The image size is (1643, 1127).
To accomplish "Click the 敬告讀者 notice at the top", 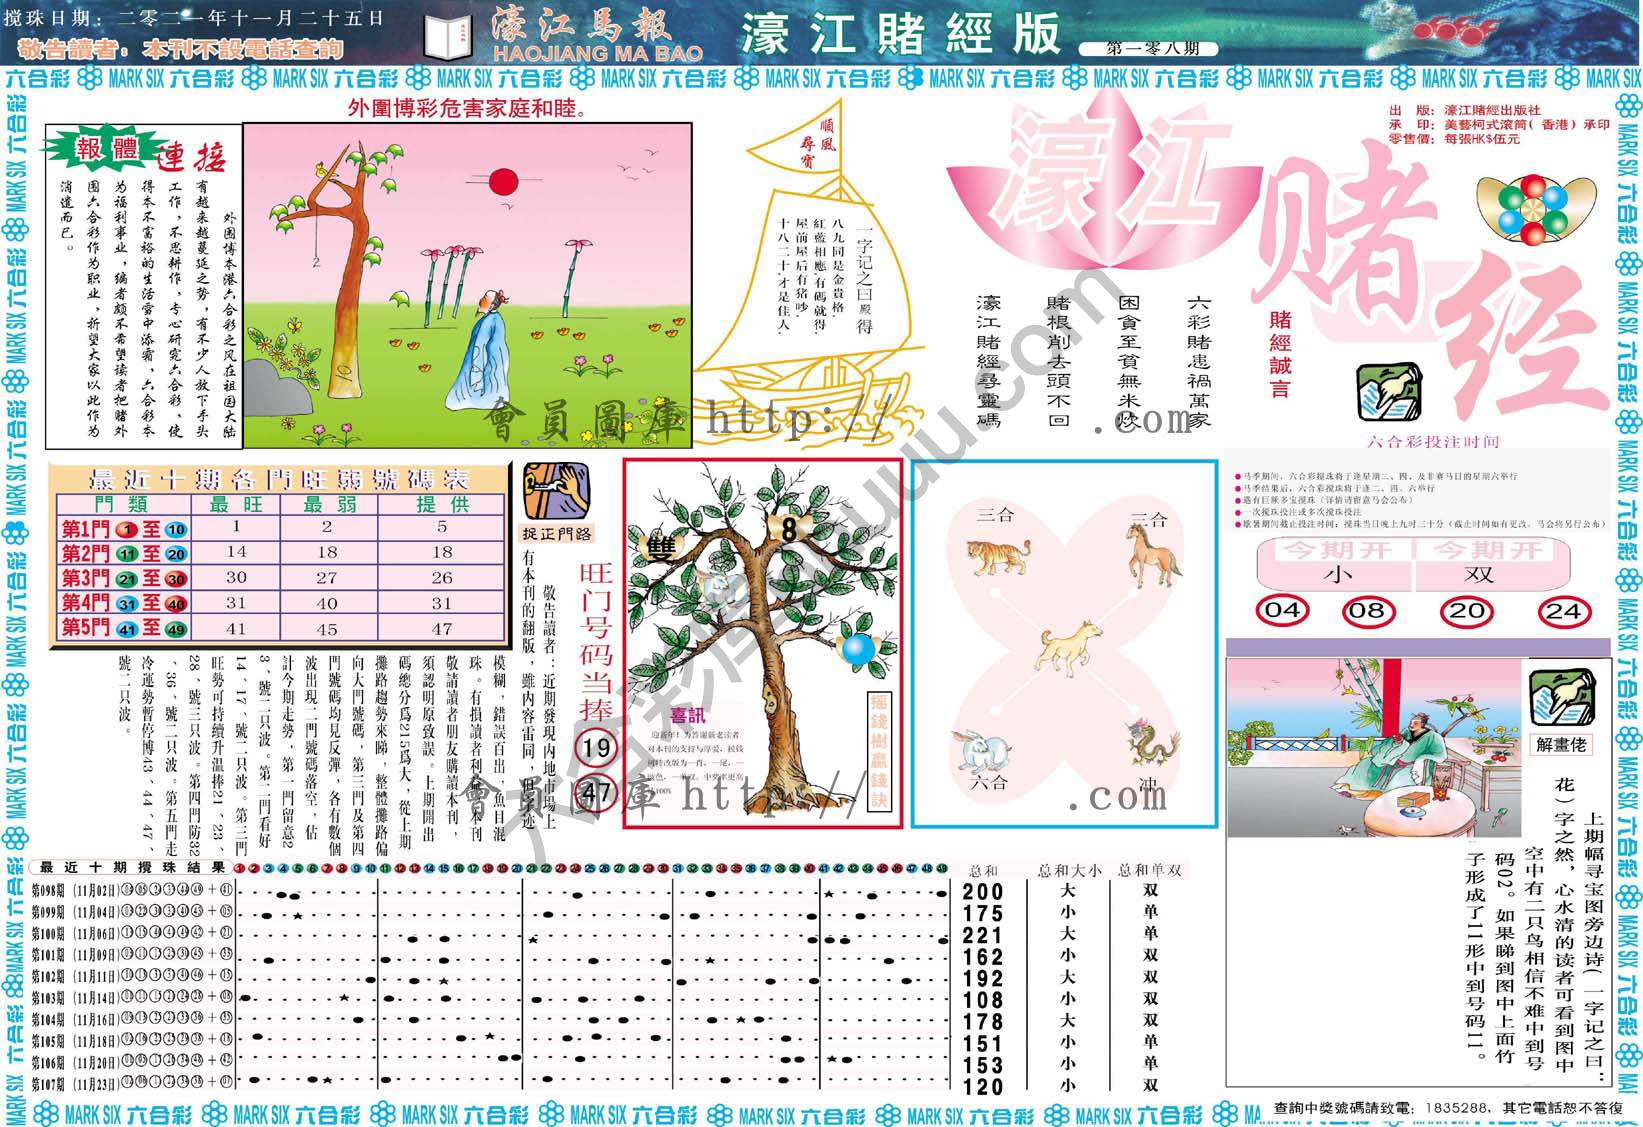I will (181, 48).
